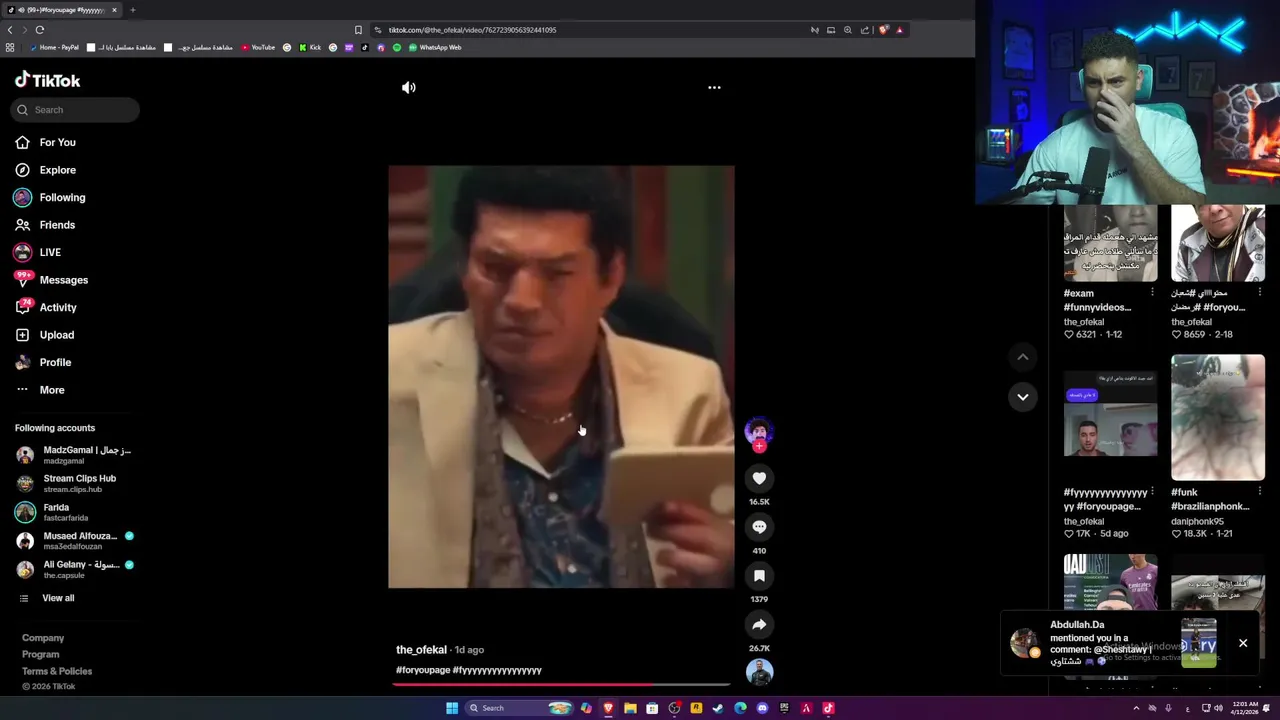Open the MadzGamal following account
This screenshot has height=720, width=1280.
point(75,455)
